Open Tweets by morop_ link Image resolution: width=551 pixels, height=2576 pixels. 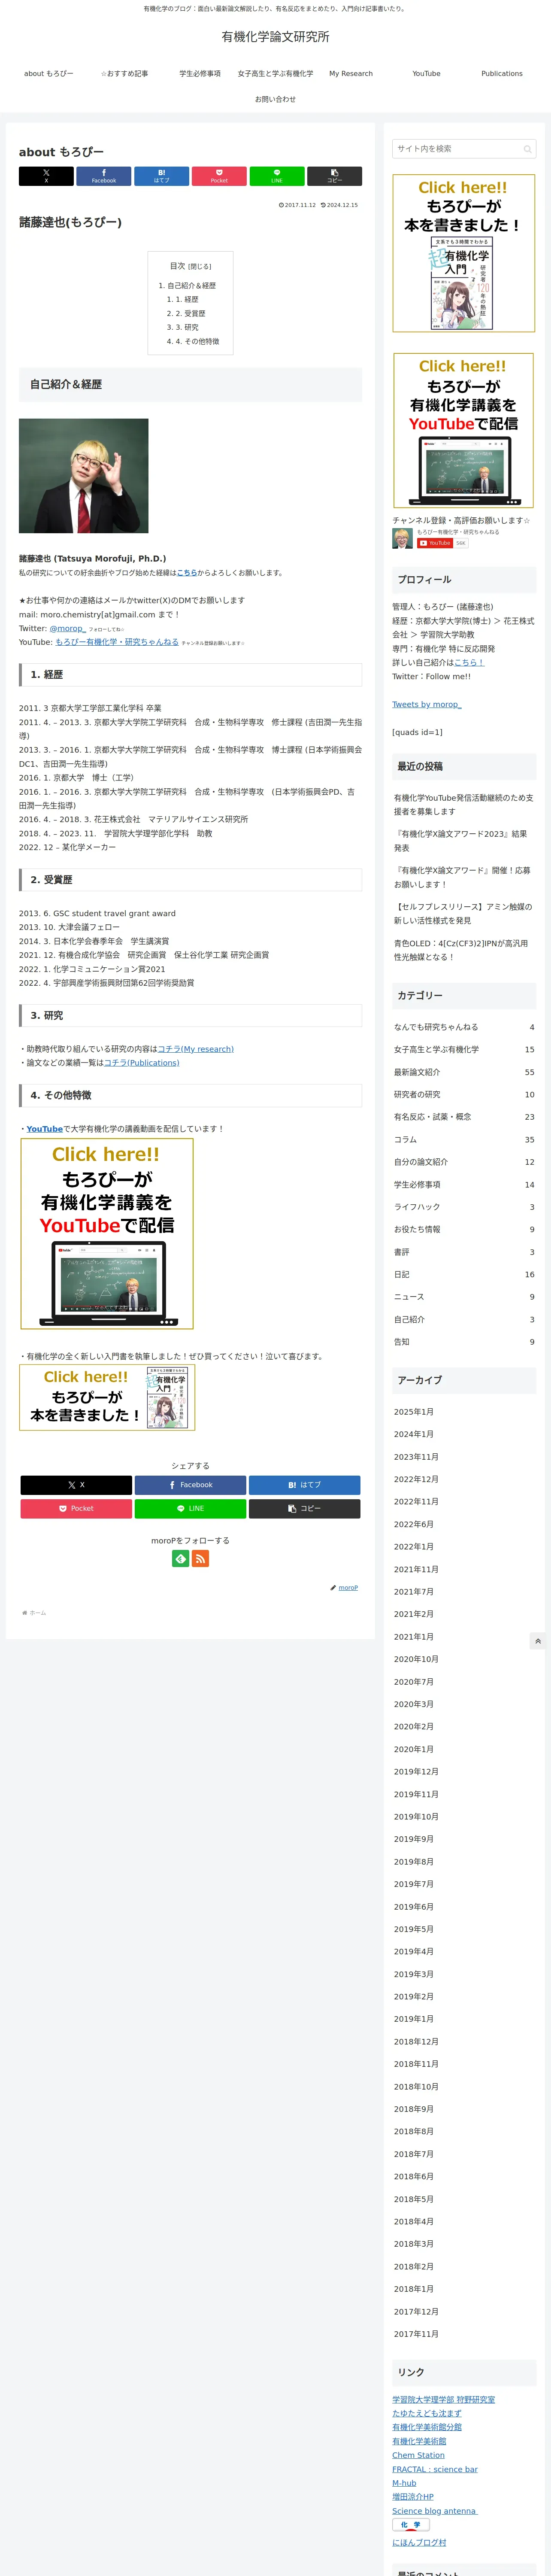tap(427, 704)
